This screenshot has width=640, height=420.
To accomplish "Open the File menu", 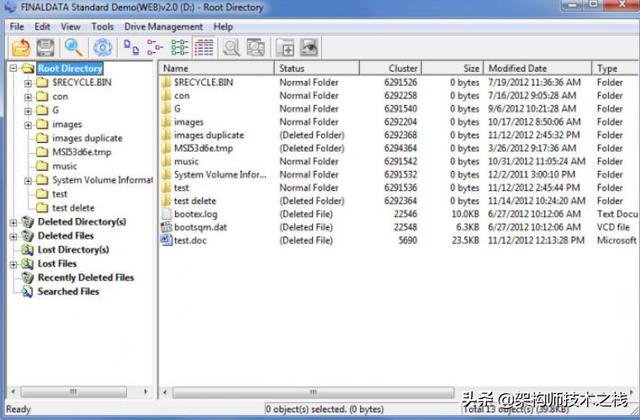I will tap(17, 27).
